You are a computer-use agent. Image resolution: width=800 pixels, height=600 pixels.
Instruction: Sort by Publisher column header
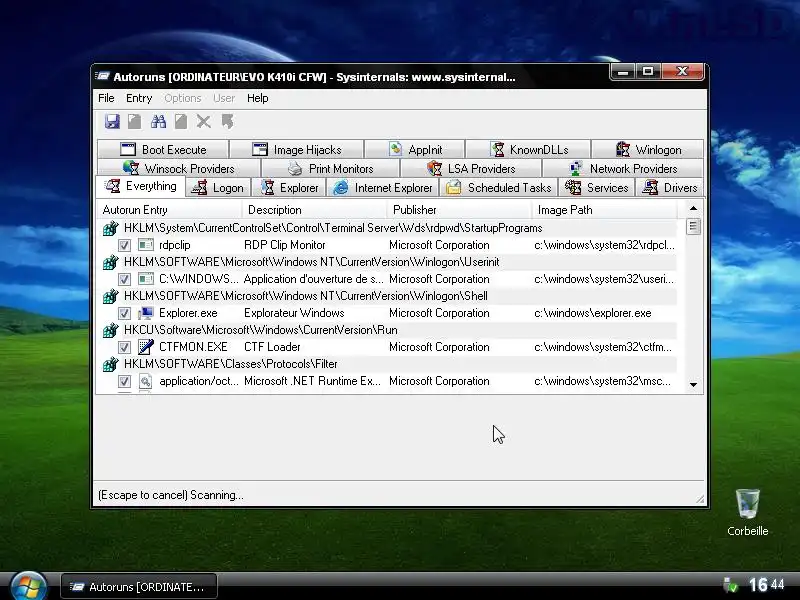(x=459, y=210)
